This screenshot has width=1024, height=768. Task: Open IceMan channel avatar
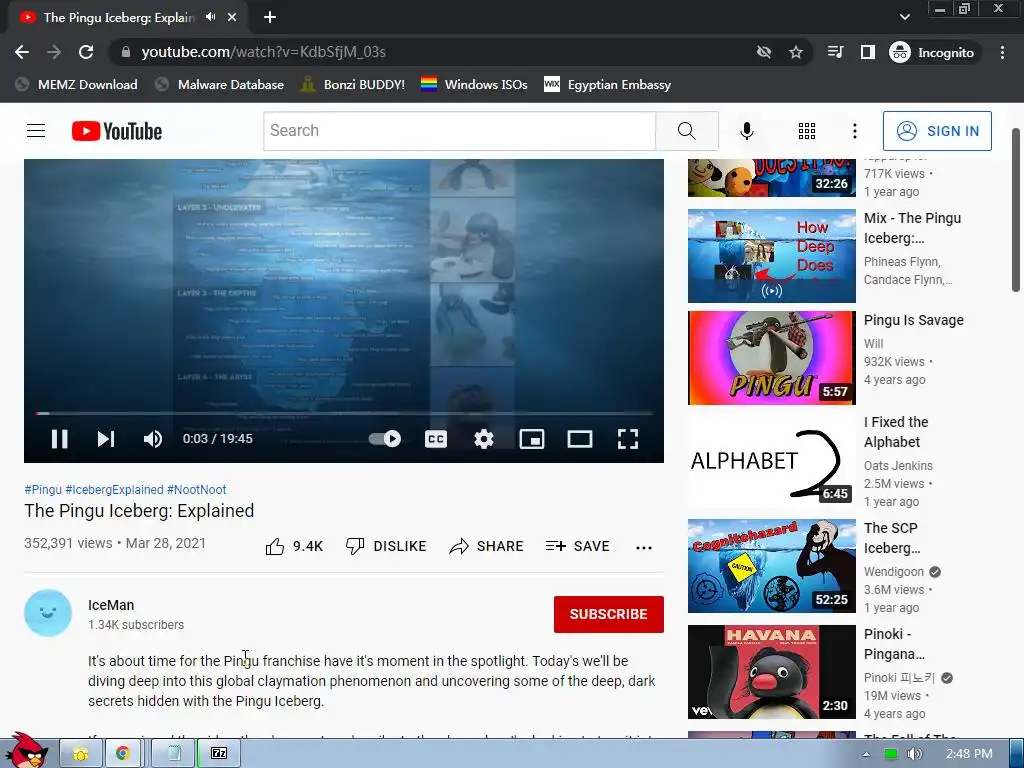[x=48, y=613]
